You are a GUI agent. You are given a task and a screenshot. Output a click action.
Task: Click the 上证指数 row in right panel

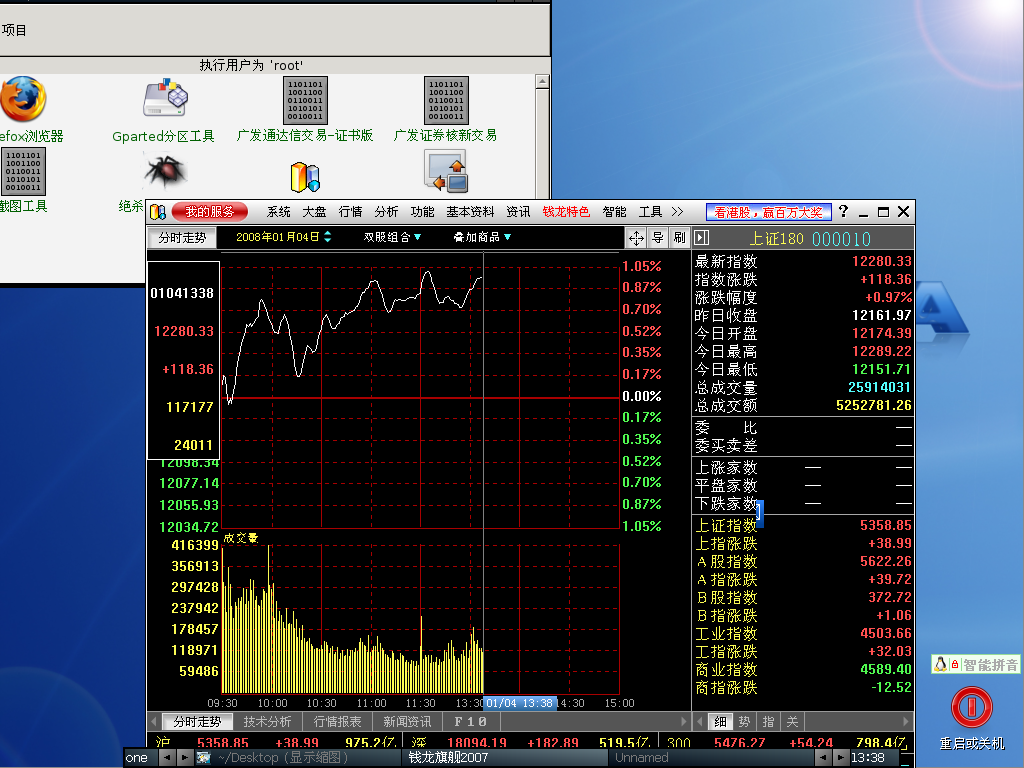point(803,525)
